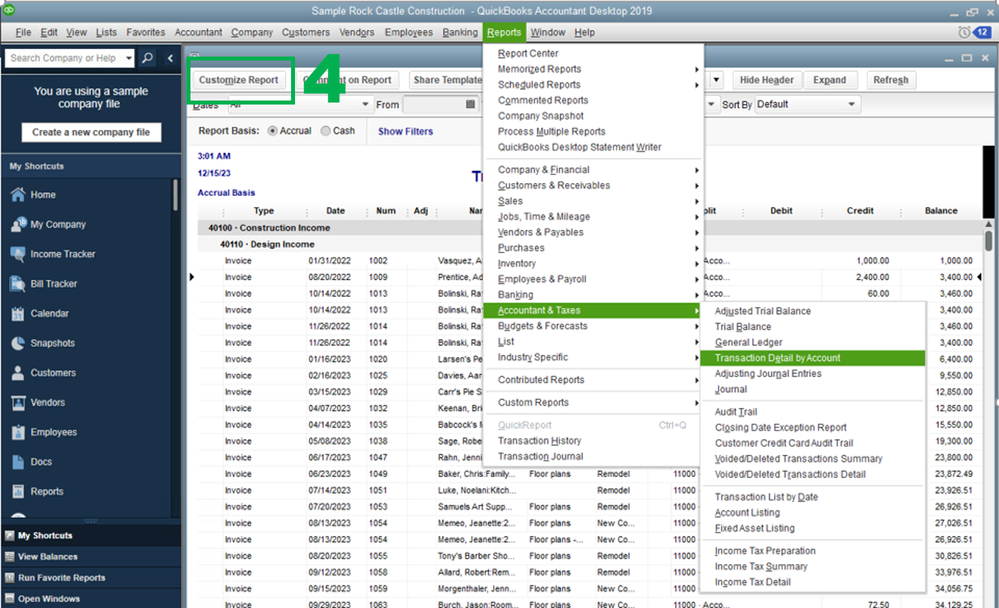Click the shortcuts list scrollbar
Viewport: 999px width, 608px height.
pyautogui.click(x=175, y=195)
